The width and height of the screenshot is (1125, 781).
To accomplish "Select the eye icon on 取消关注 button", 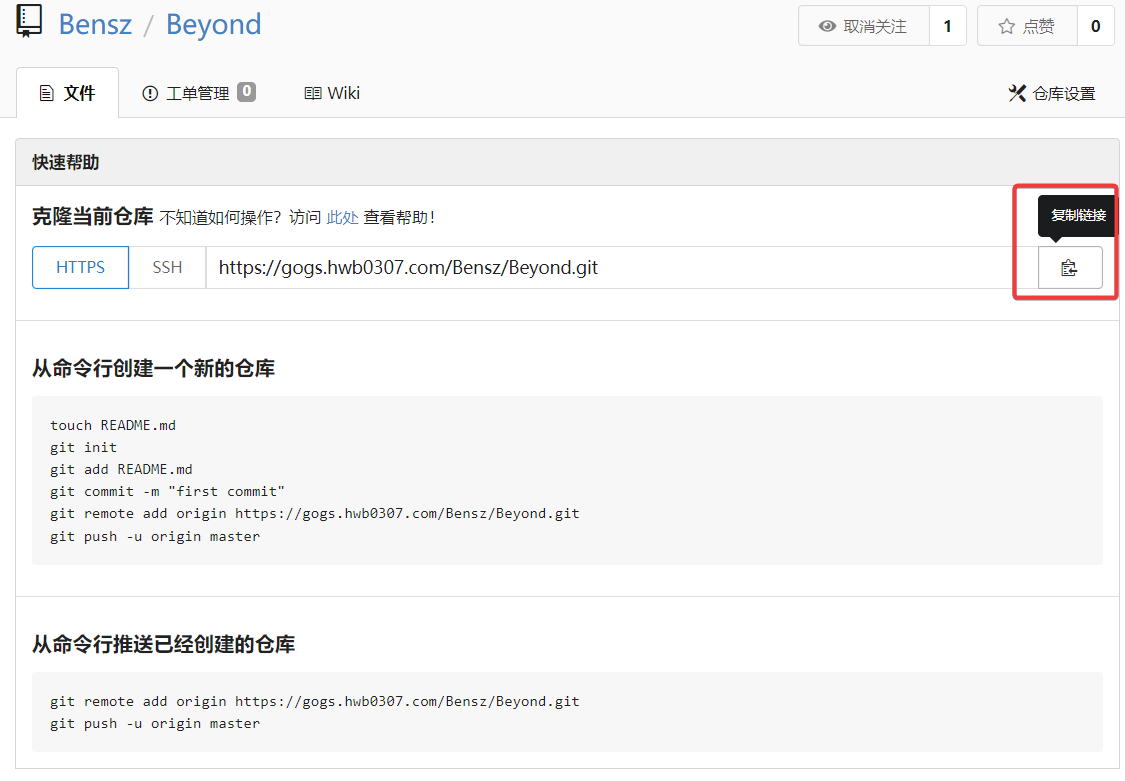I will 829,25.
